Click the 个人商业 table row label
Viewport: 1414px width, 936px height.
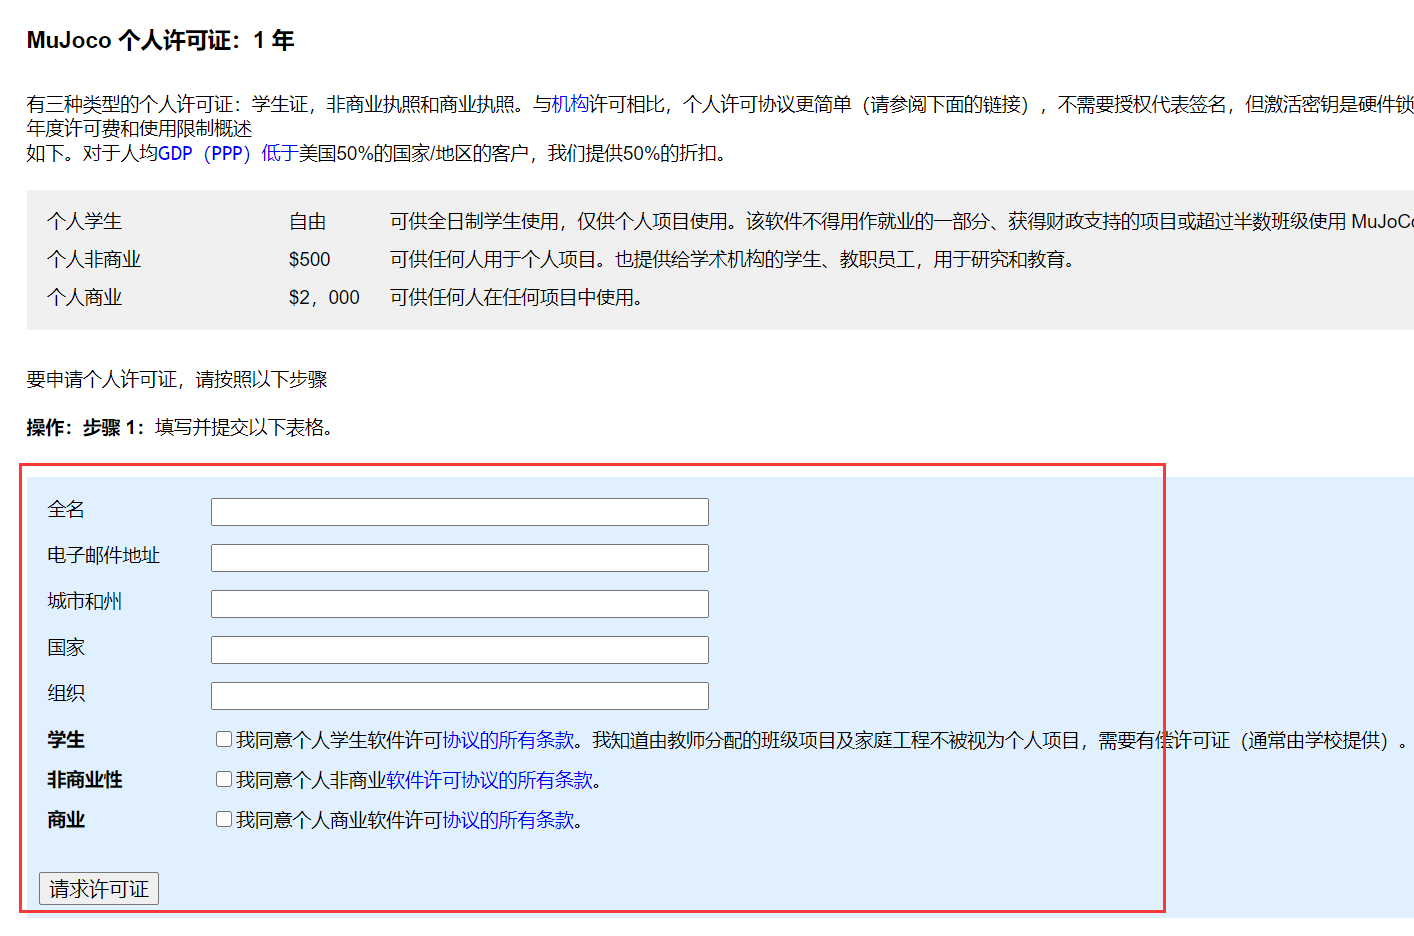(84, 298)
